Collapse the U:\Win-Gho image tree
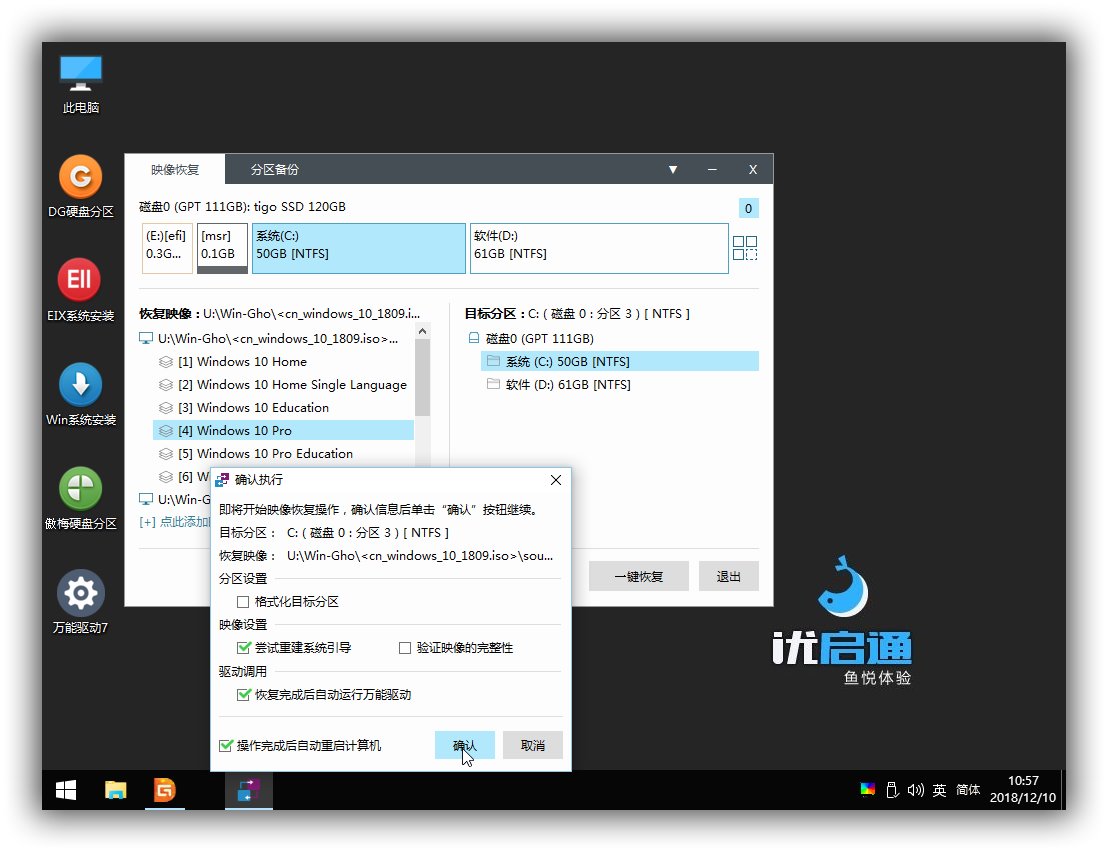This screenshot has height=852, width=1108. click(x=147, y=340)
